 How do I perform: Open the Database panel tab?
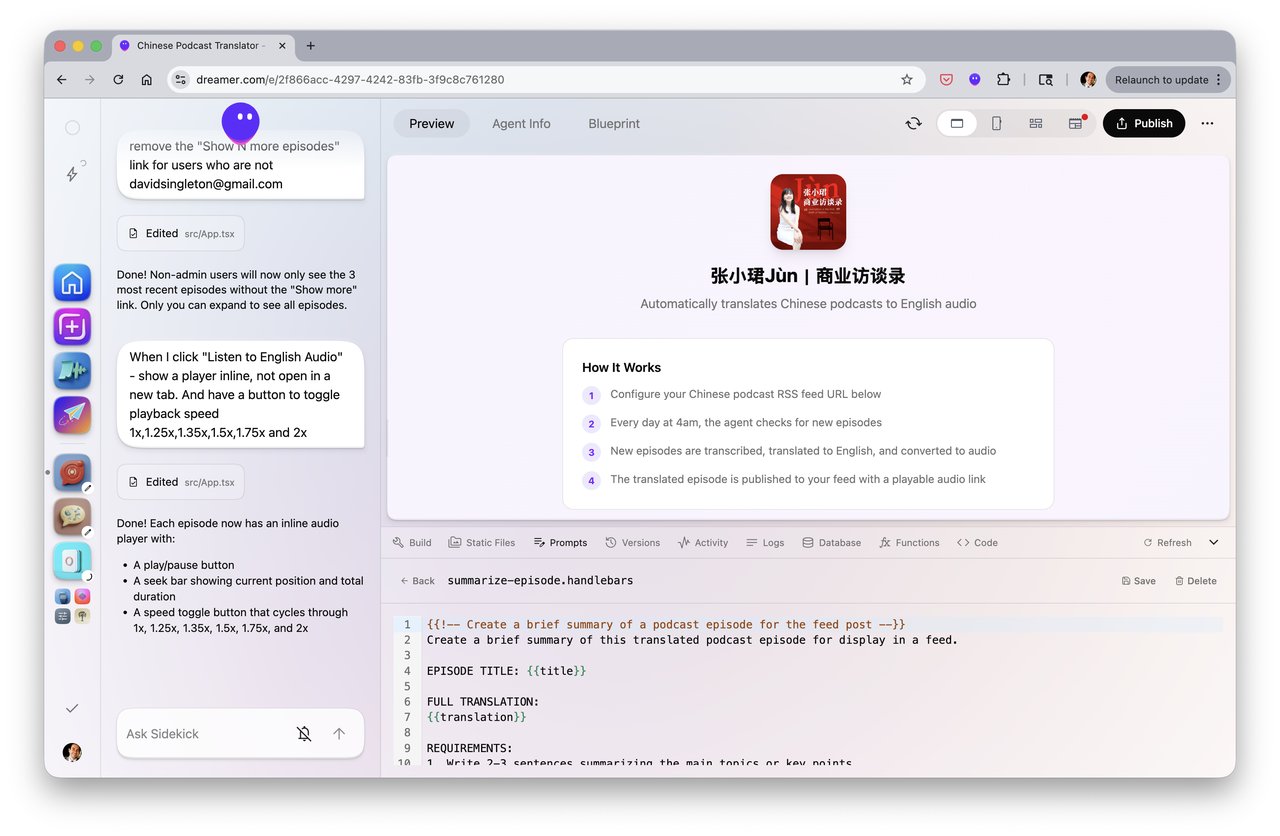click(x=831, y=542)
